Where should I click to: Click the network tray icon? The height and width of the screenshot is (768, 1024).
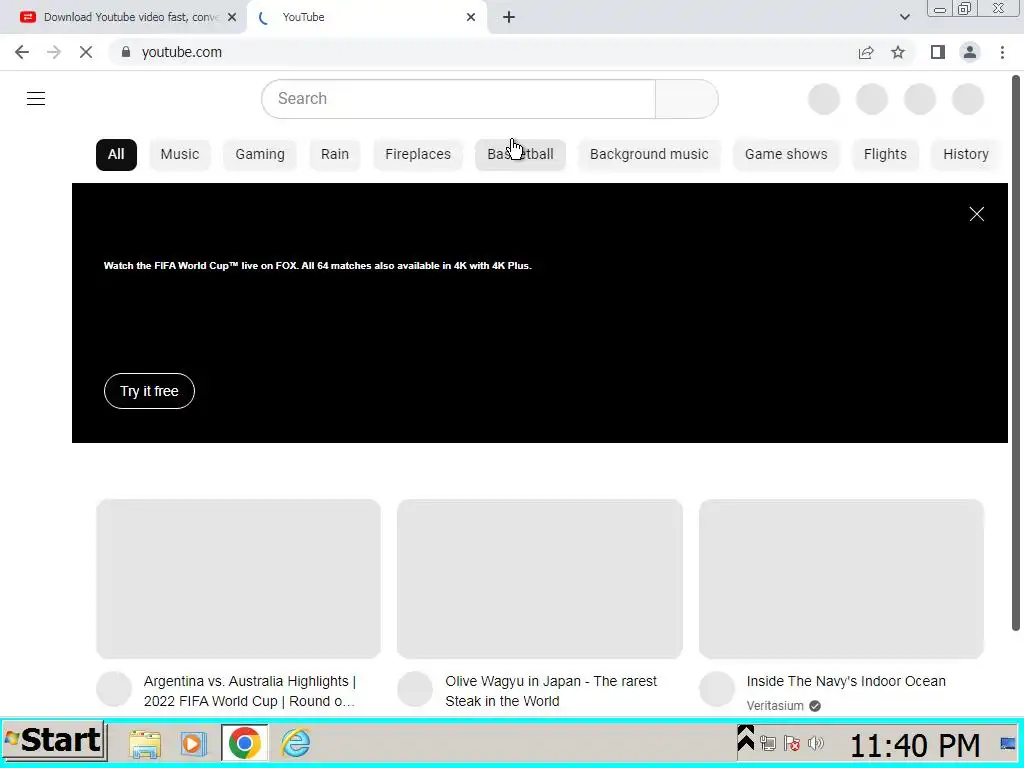click(x=768, y=743)
